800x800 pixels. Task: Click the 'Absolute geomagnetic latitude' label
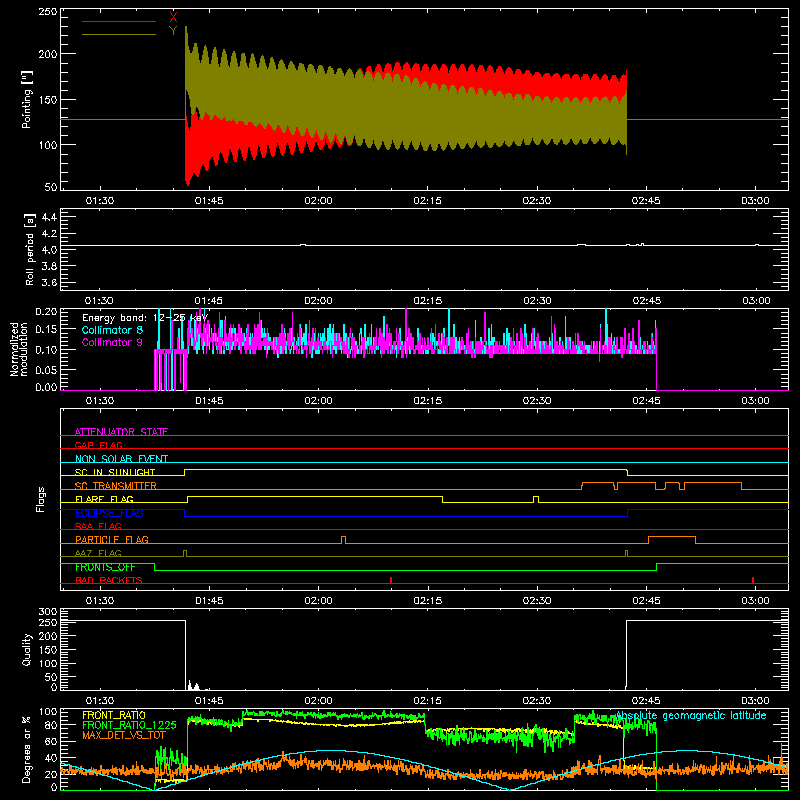point(691,716)
